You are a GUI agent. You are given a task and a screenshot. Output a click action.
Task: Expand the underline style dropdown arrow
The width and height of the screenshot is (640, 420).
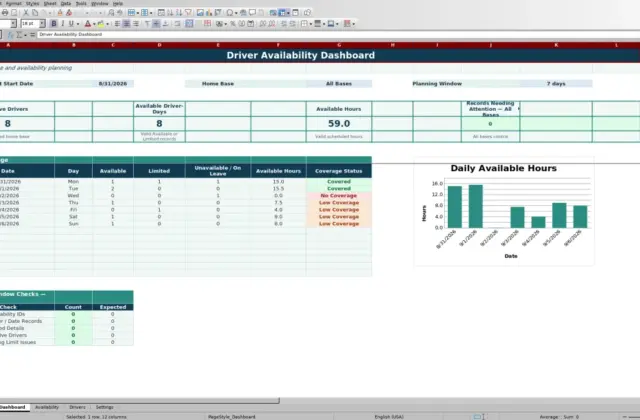click(x=78, y=24)
